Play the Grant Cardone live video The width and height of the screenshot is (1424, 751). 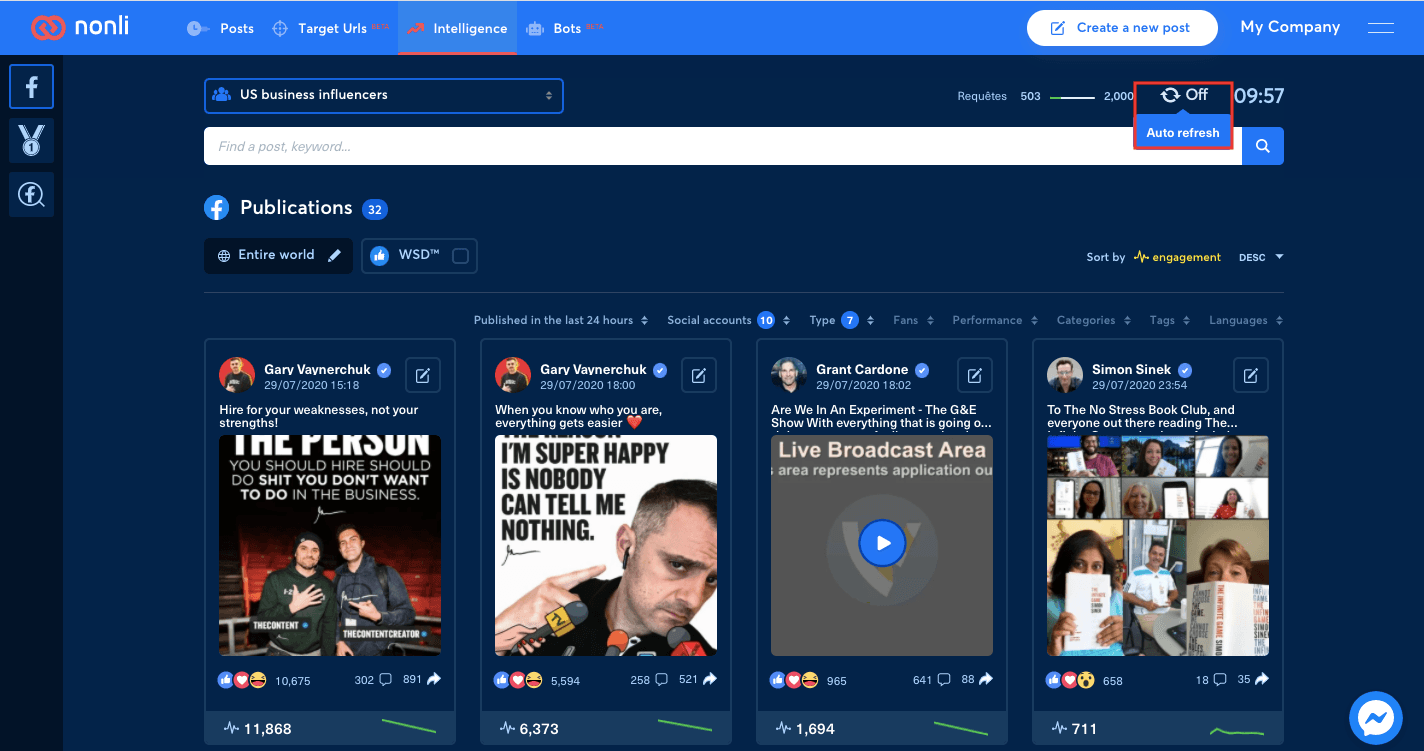[882, 544]
